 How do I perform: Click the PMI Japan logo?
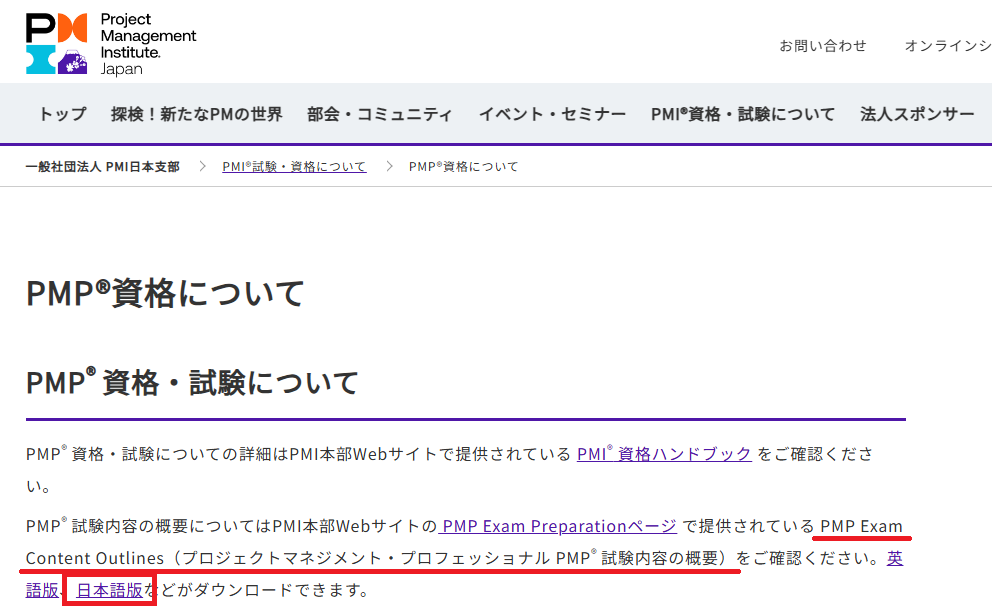(x=110, y=45)
